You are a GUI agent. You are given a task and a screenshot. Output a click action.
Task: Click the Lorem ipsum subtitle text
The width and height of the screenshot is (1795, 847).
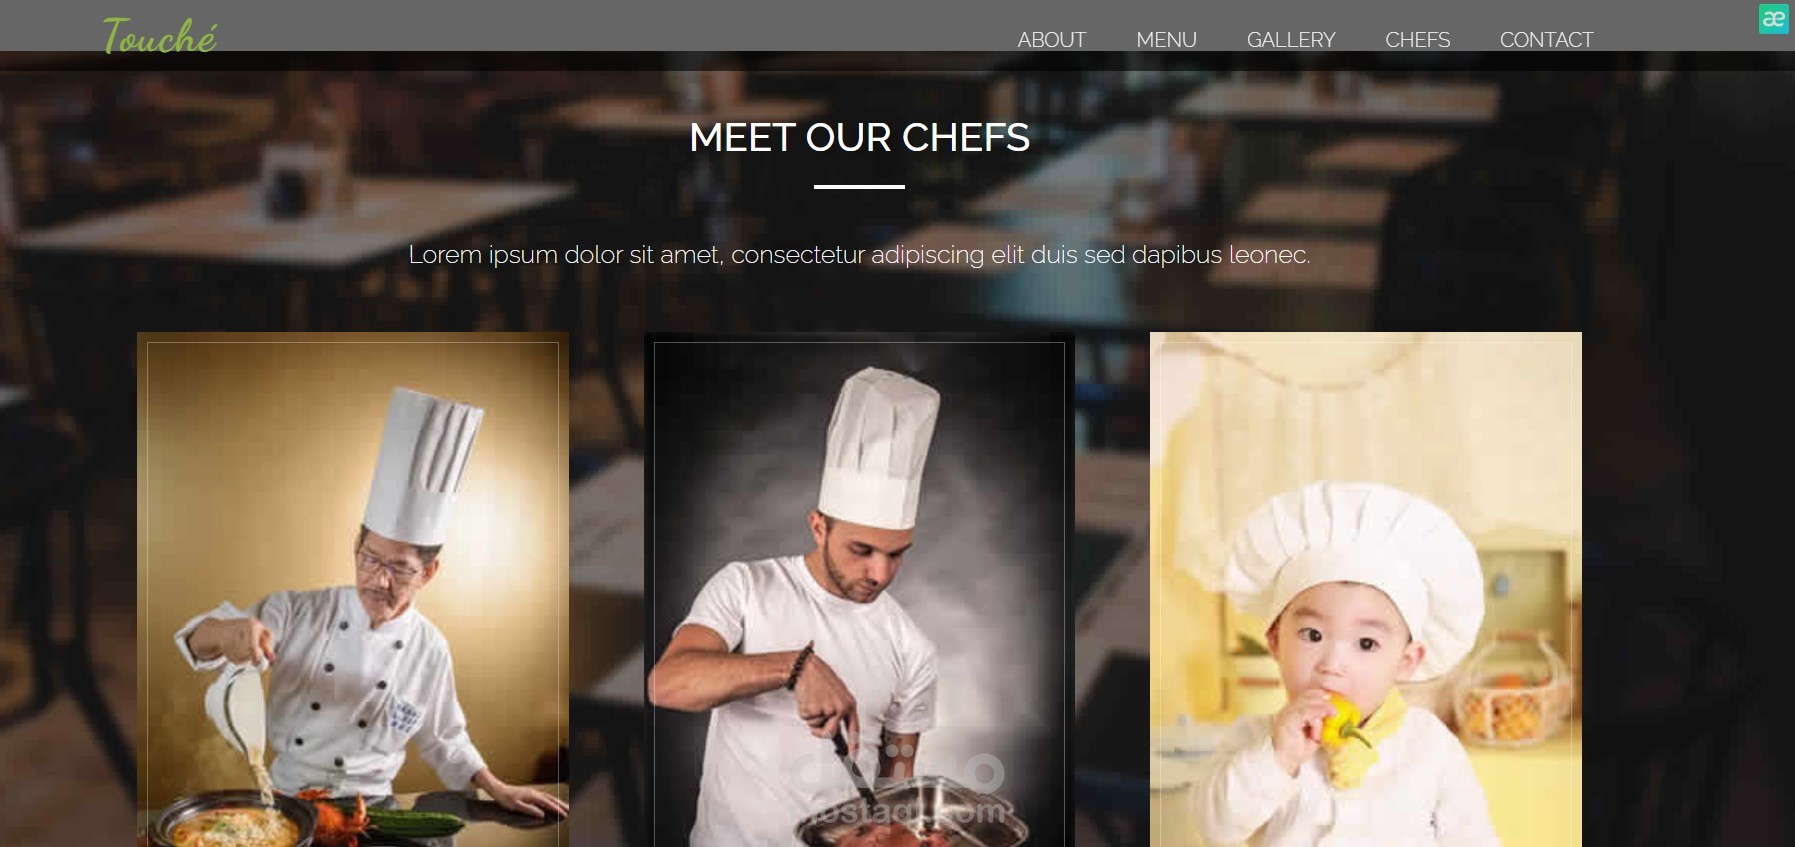859,255
